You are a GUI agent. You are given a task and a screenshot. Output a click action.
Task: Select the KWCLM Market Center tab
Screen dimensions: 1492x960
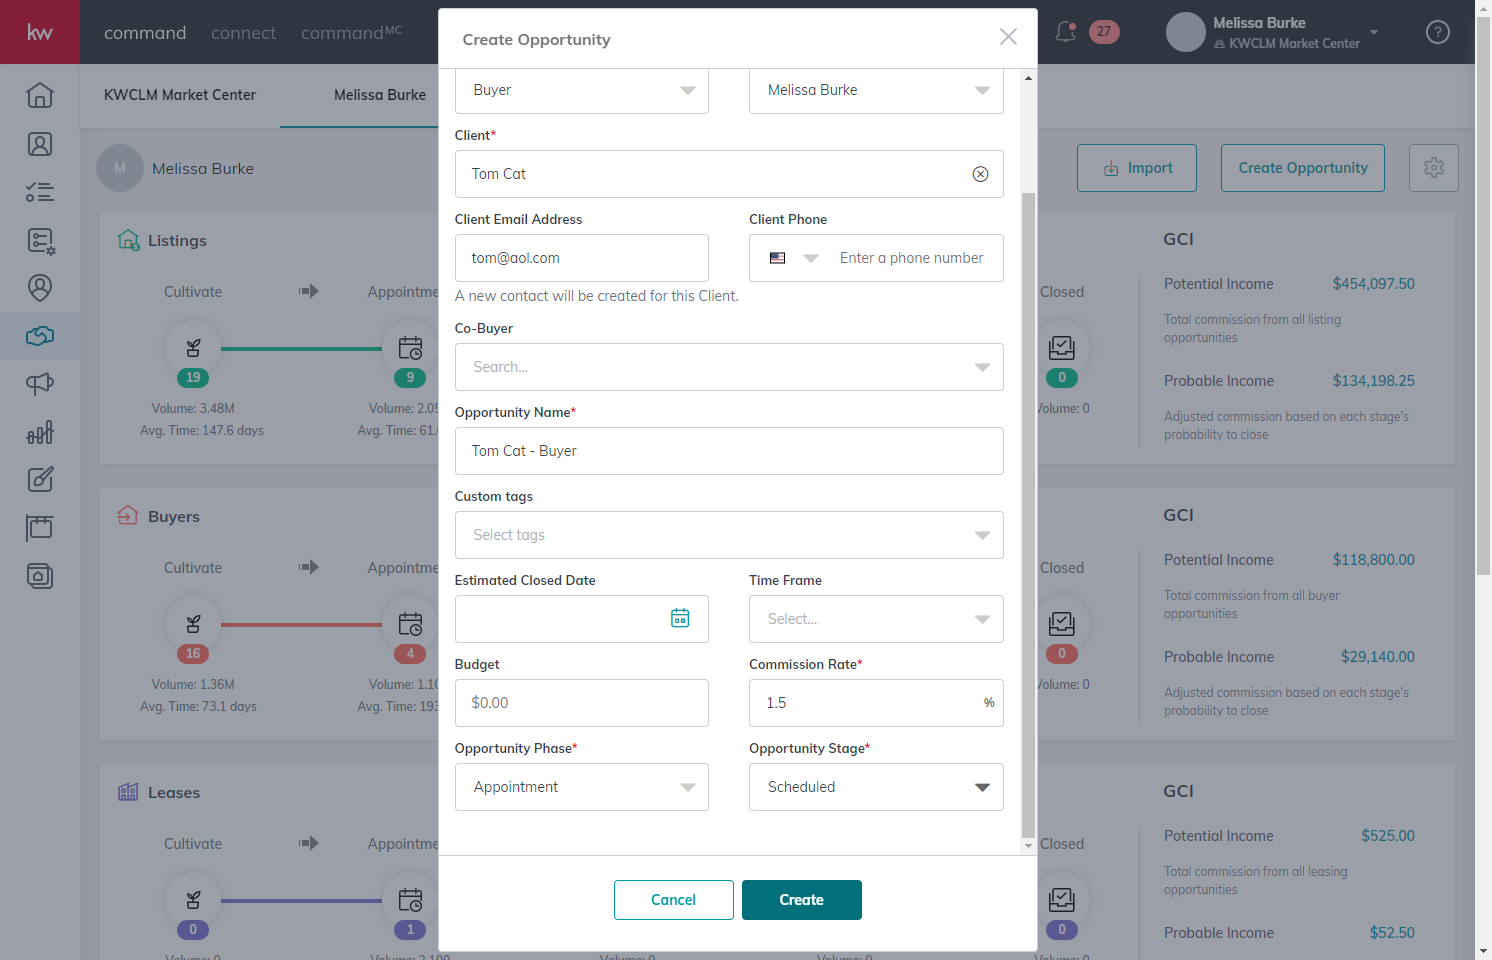click(x=180, y=95)
